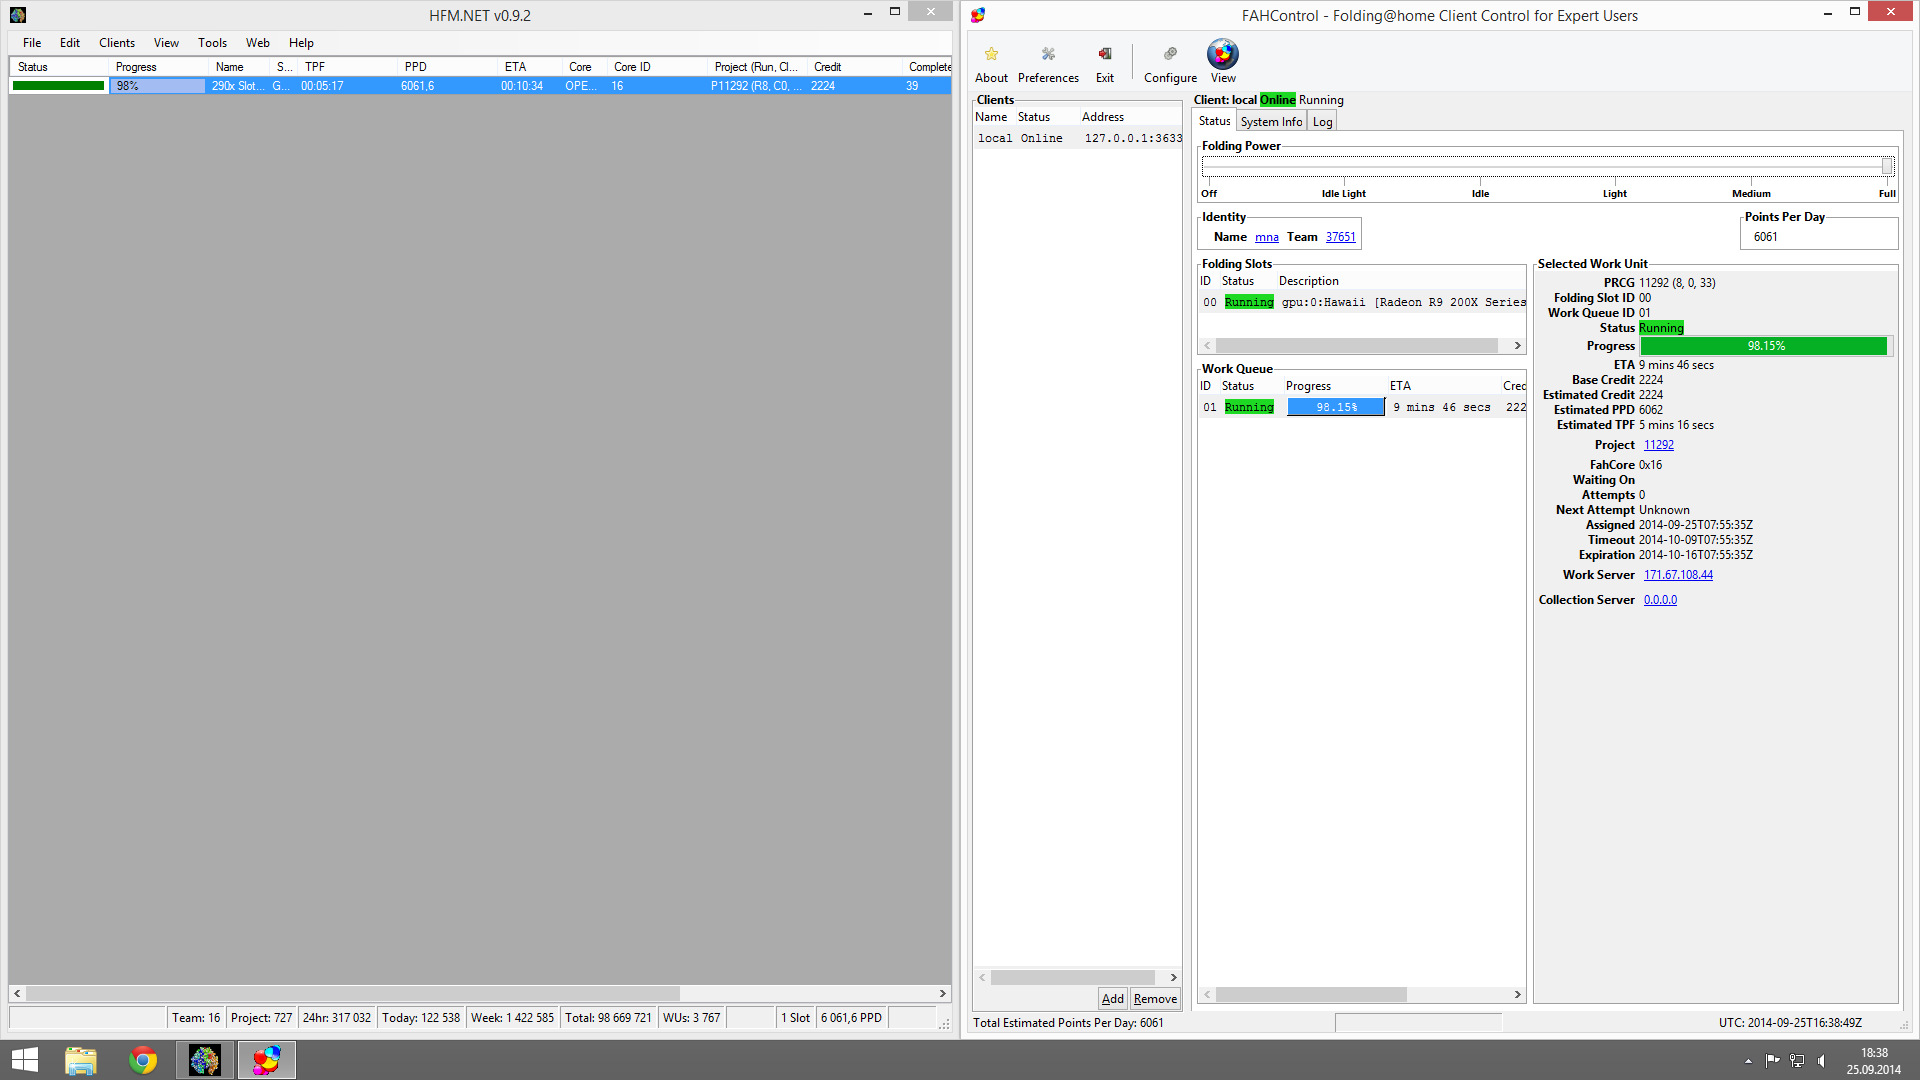The image size is (1920, 1080).
Task: Select the P11292 project cell in HFM.NET
Action: 757,86
